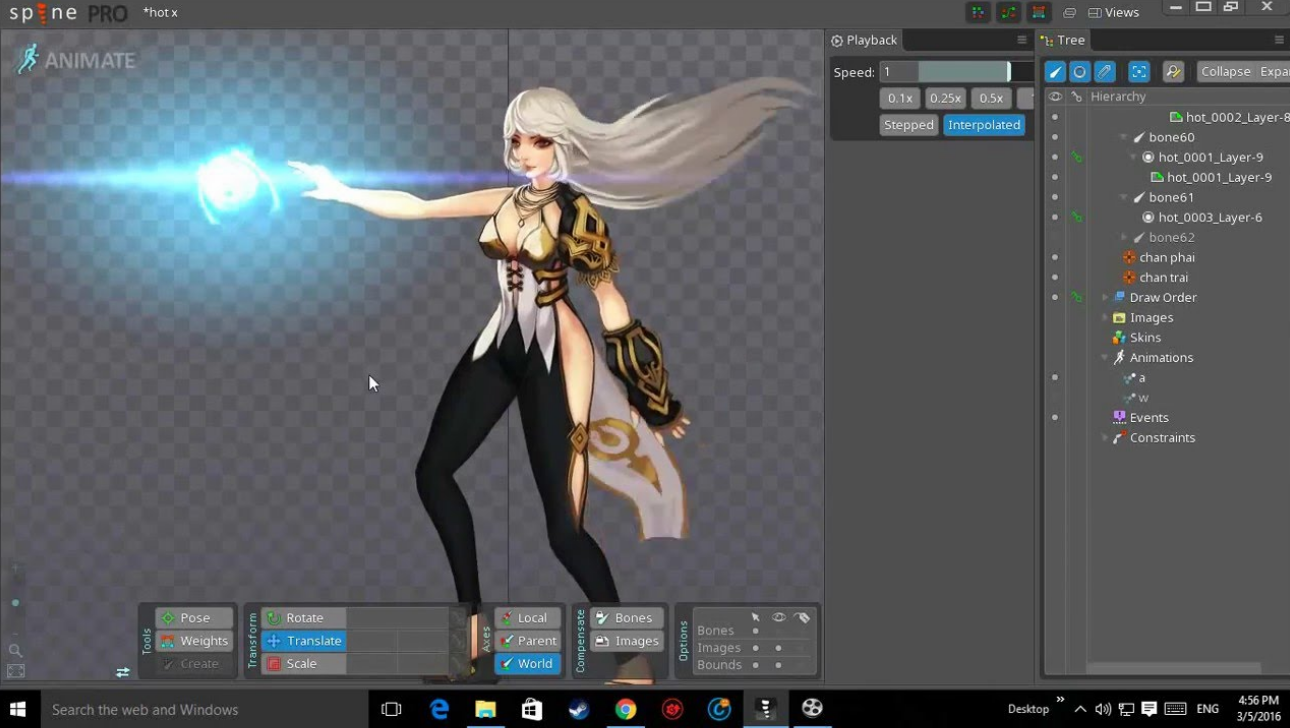The width and height of the screenshot is (1290, 728).
Task: Click the red bounding box icon in title bar
Action: point(1039,13)
